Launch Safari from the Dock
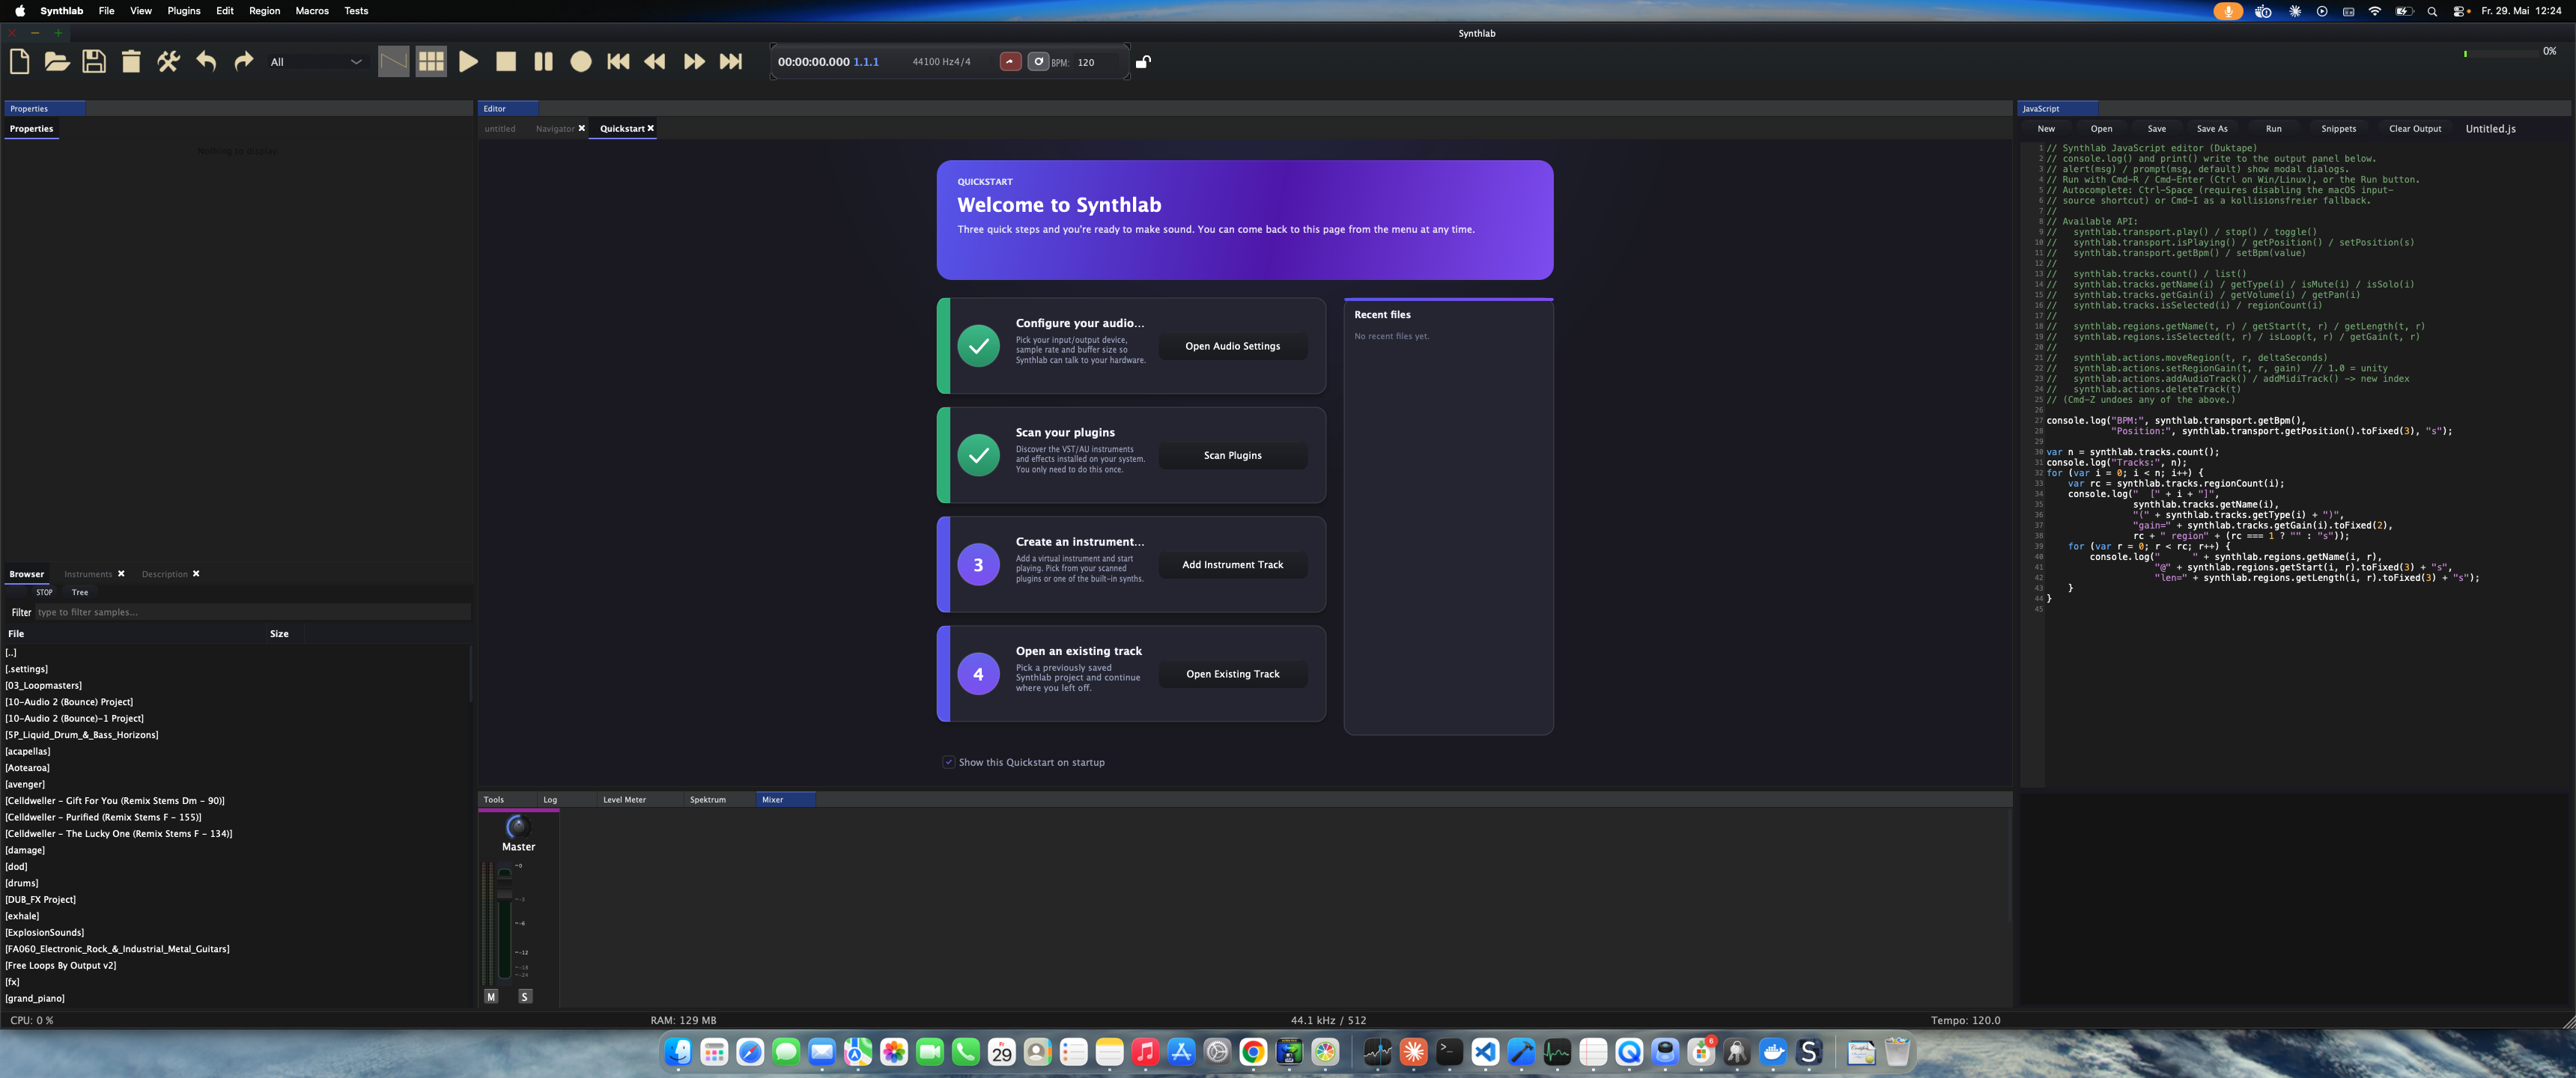The height and width of the screenshot is (1078, 2576). click(x=750, y=1052)
